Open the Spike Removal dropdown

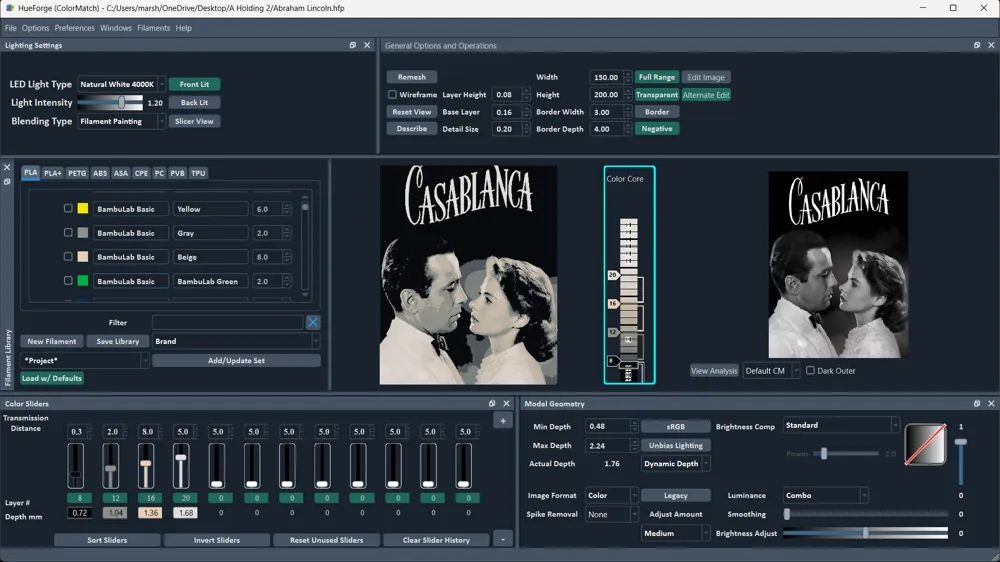point(611,514)
